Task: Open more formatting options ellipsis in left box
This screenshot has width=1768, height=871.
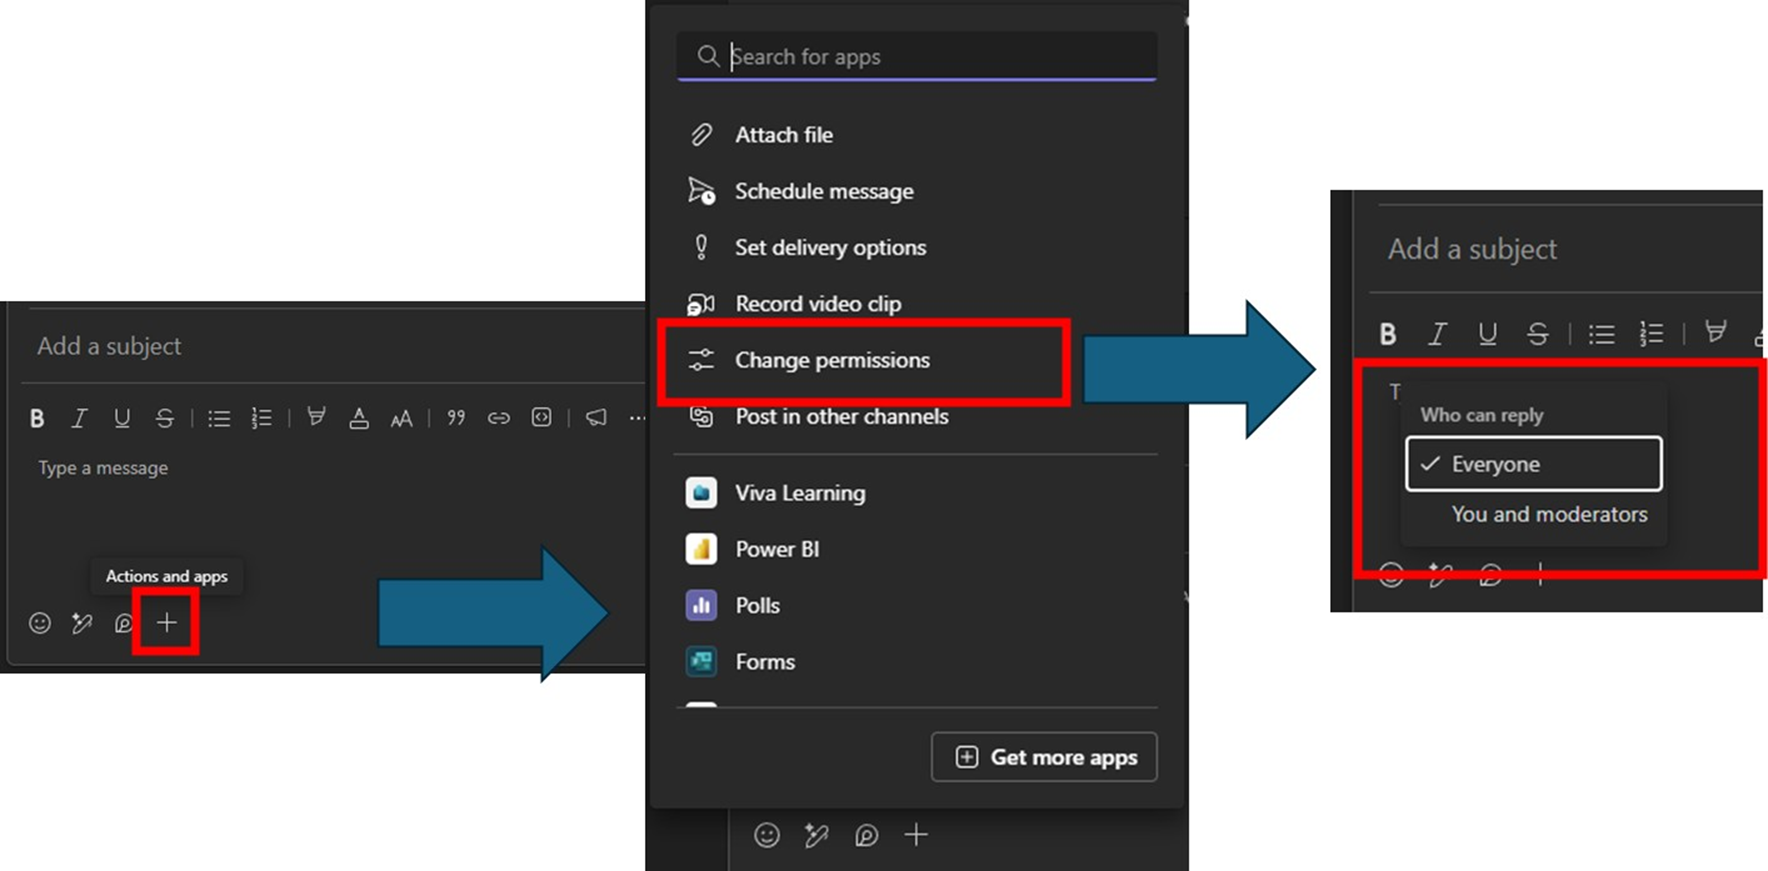Action: [637, 418]
